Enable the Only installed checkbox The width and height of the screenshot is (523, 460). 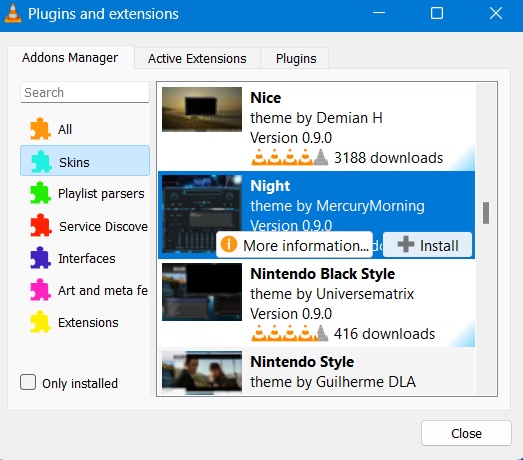[x=28, y=382]
